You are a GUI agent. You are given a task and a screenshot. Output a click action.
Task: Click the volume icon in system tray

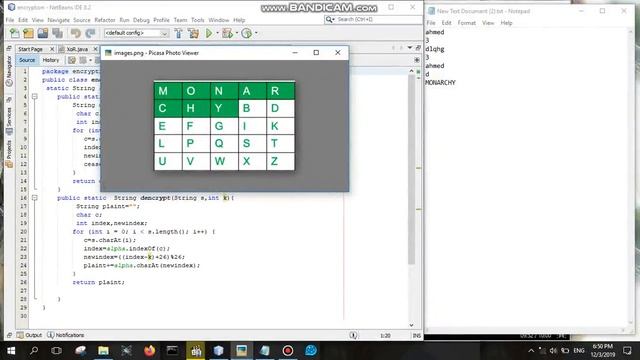pyautogui.click(x=553, y=351)
